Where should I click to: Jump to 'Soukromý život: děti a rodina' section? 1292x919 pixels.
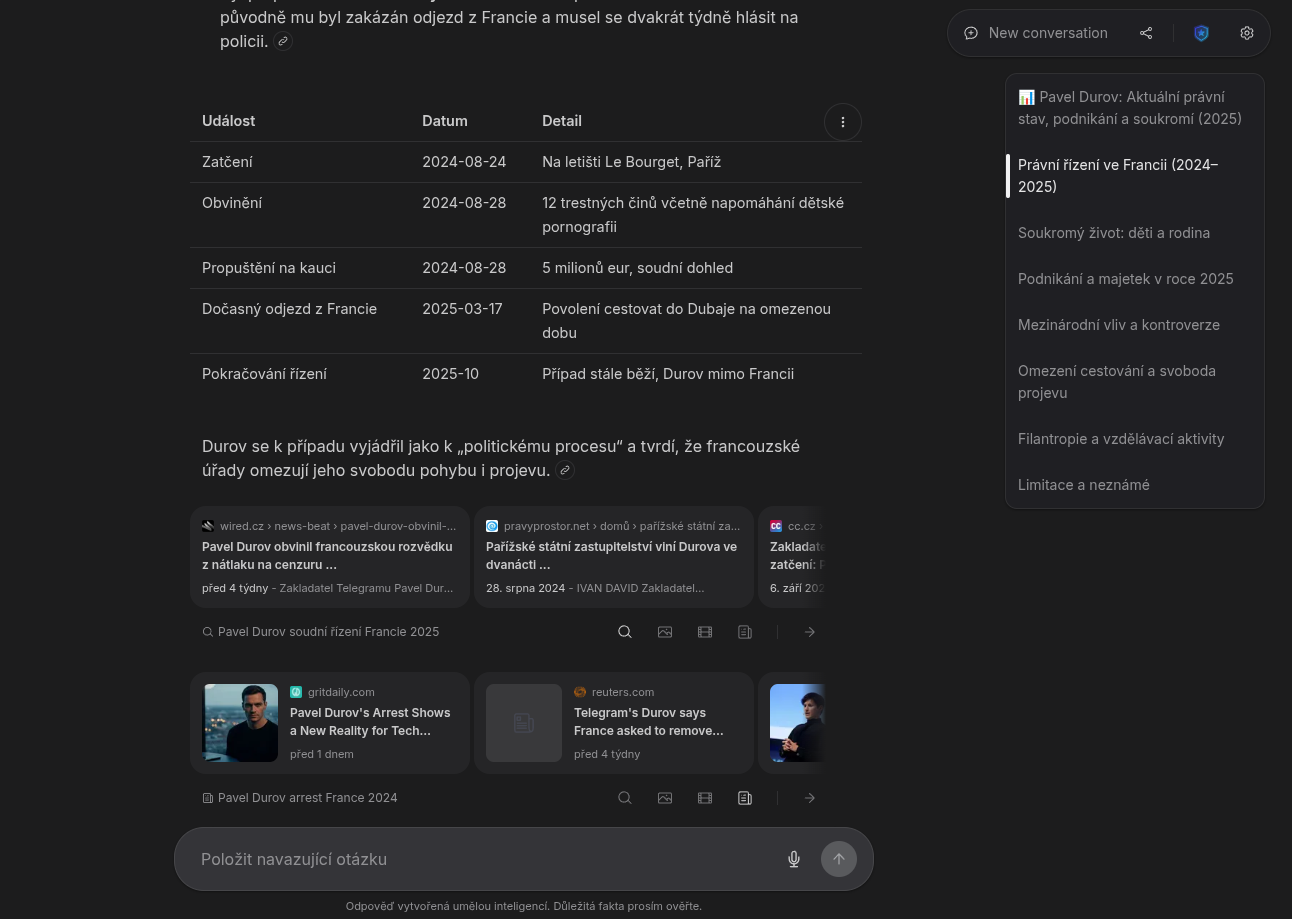click(x=1113, y=233)
